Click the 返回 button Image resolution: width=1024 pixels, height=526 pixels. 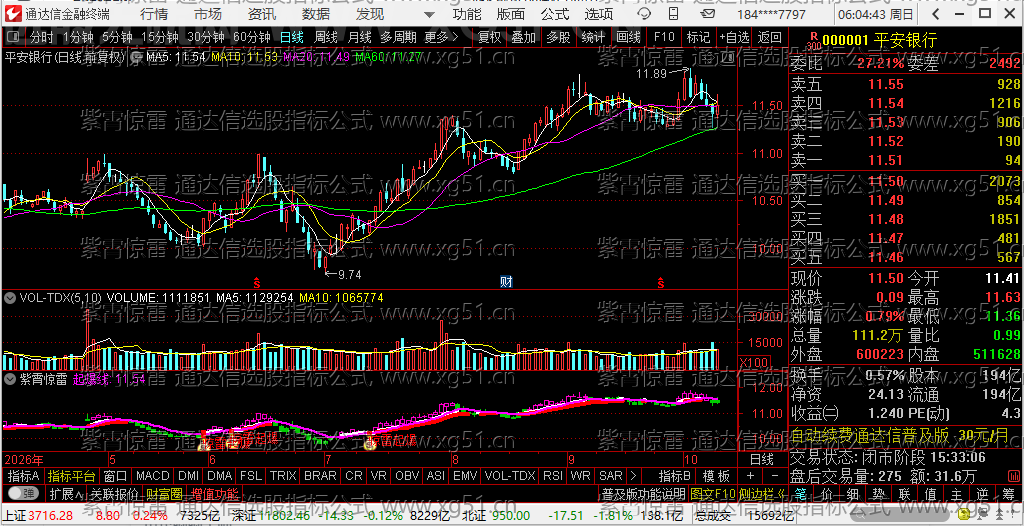769,37
